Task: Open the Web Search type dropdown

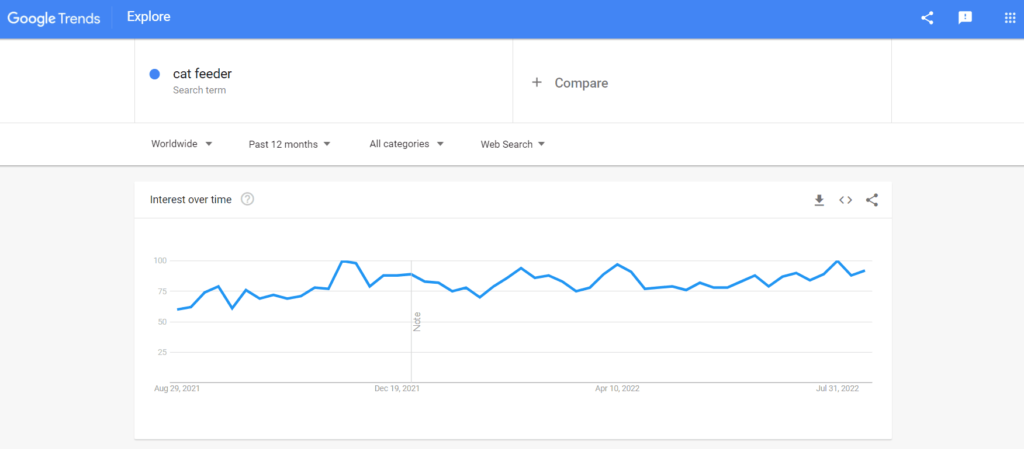Action: [x=513, y=144]
